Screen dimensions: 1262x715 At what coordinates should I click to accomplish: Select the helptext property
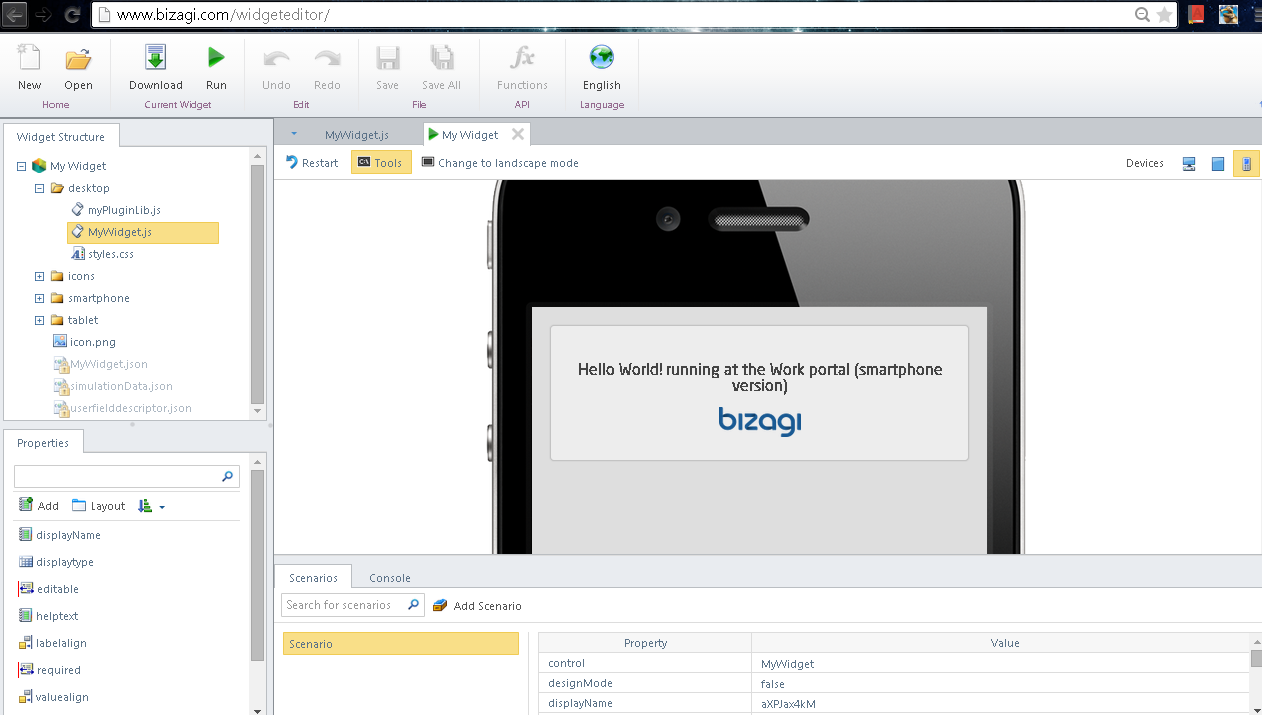tap(48, 616)
